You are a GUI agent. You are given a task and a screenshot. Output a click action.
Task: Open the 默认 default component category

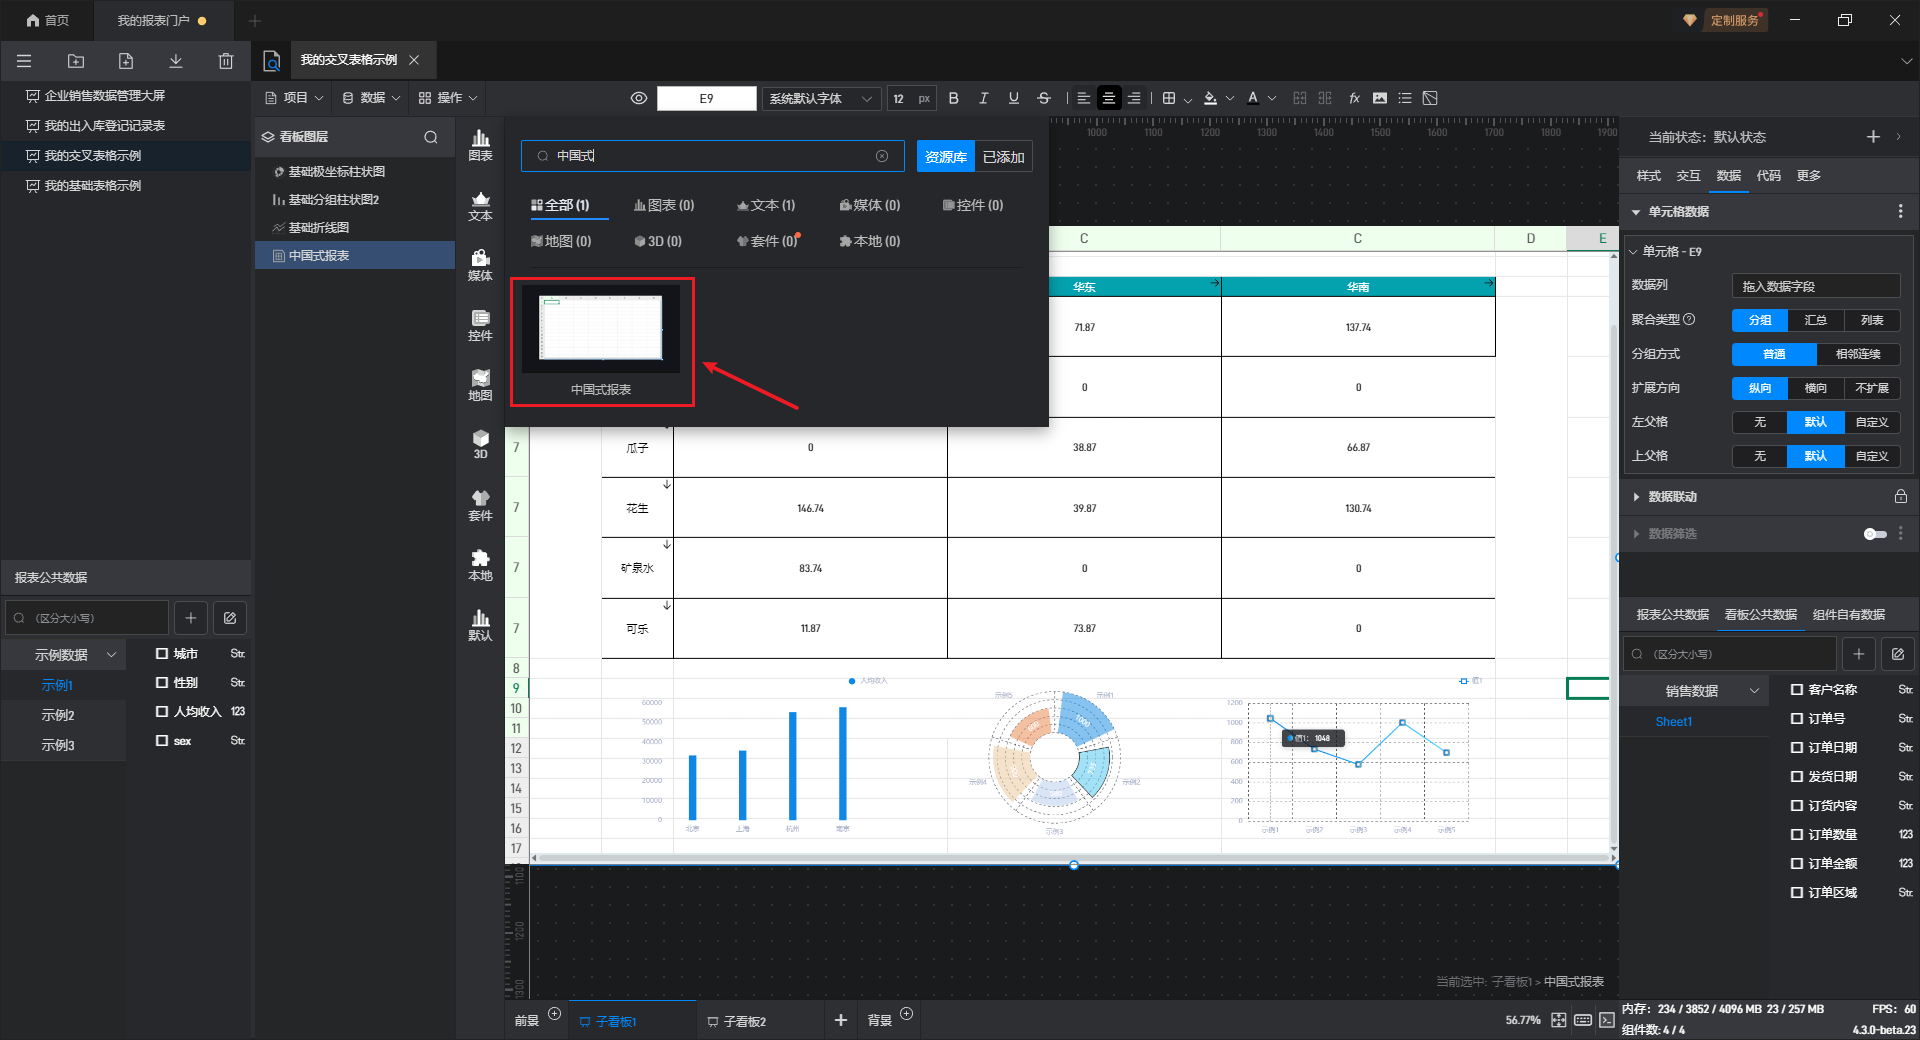[x=480, y=626]
